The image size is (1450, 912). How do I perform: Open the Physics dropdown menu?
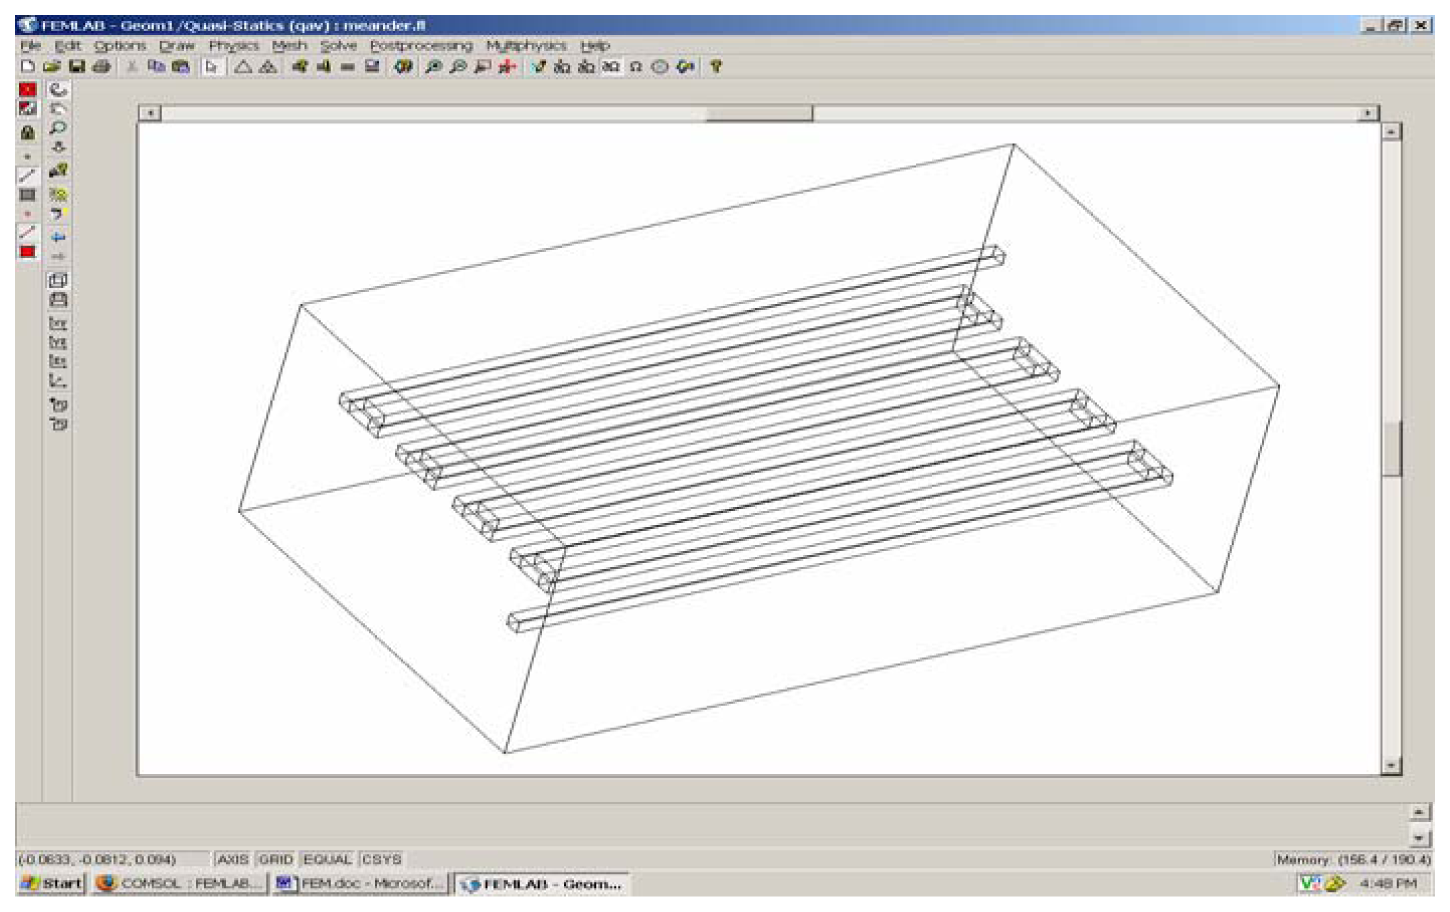pos(233,46)
